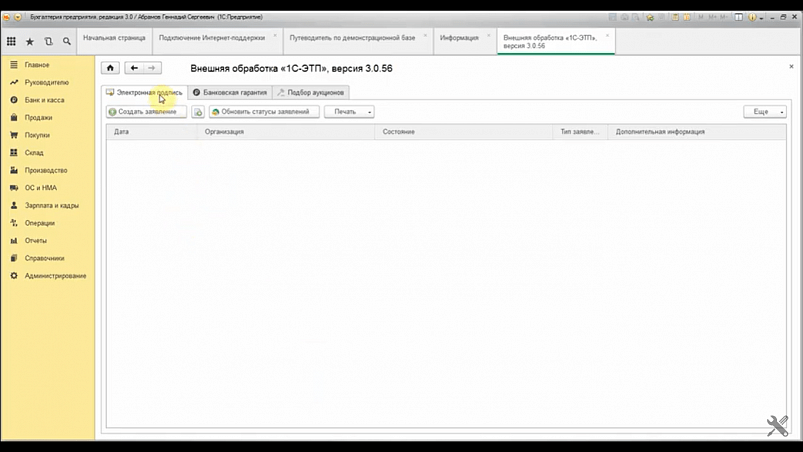Open Администрирование section
803x452 pixels.
click(55, 275)
